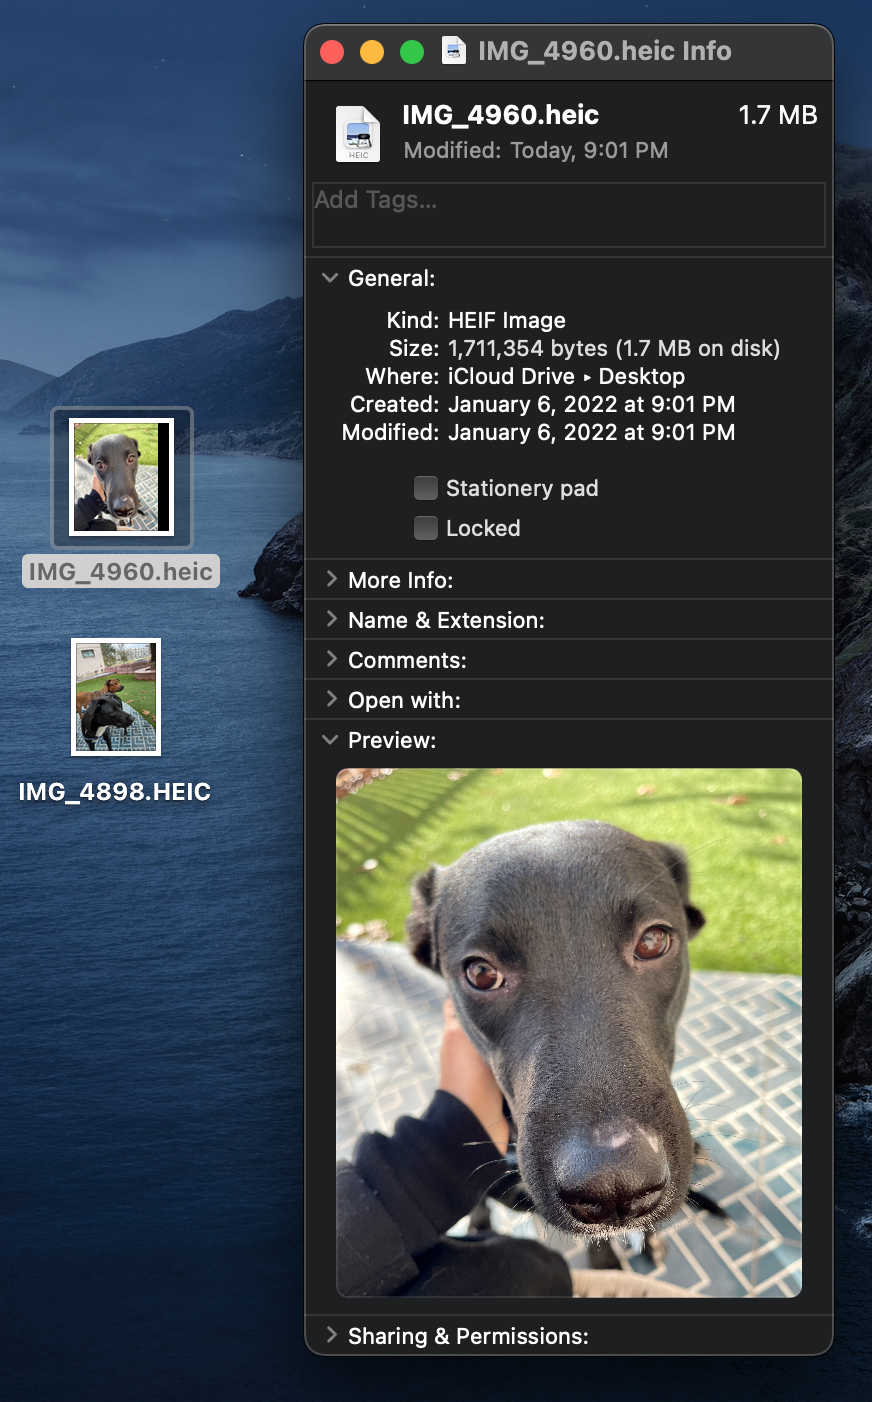Click the Kind value HEIF Image
Screen dimensions: 872x1402
point(507,320)
